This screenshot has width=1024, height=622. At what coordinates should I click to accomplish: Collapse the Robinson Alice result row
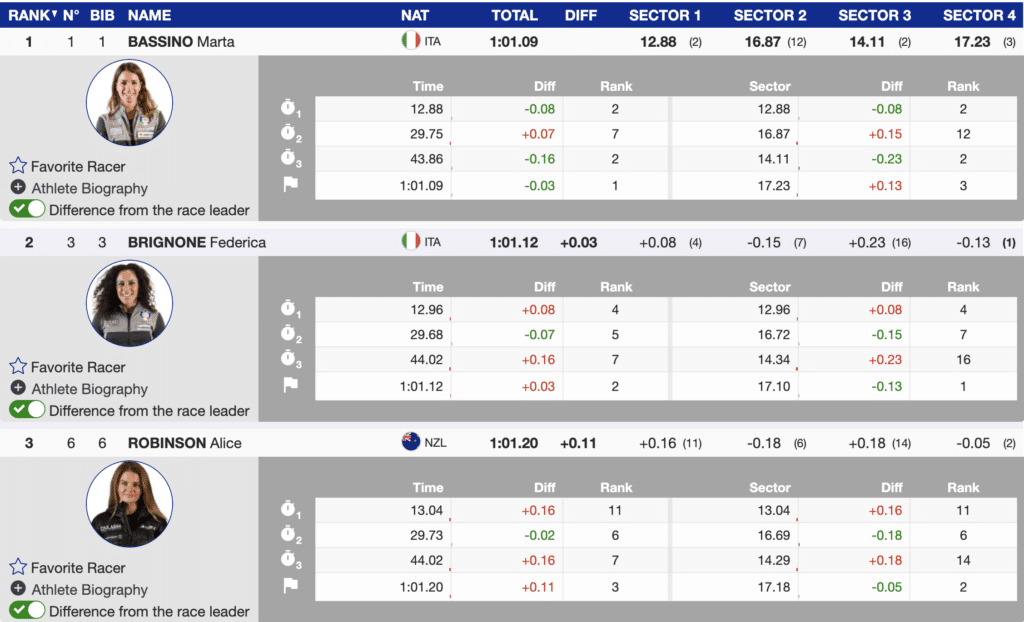pos(185,443)
